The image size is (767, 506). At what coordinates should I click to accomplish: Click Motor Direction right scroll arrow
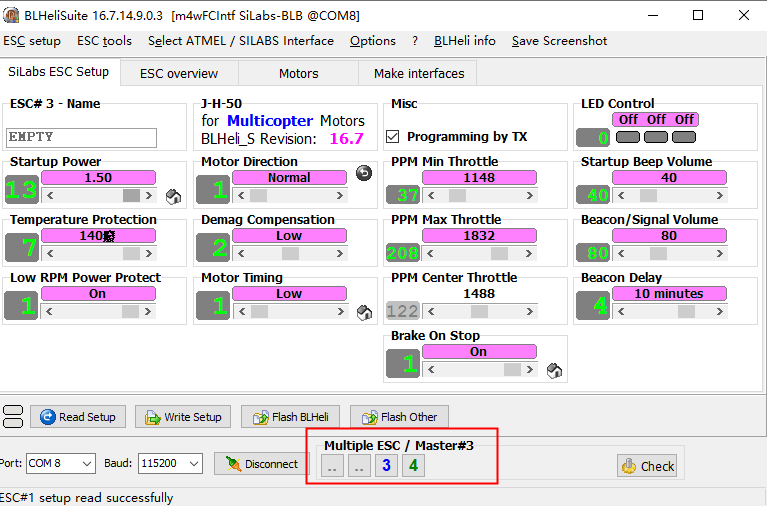coord(340,196)
